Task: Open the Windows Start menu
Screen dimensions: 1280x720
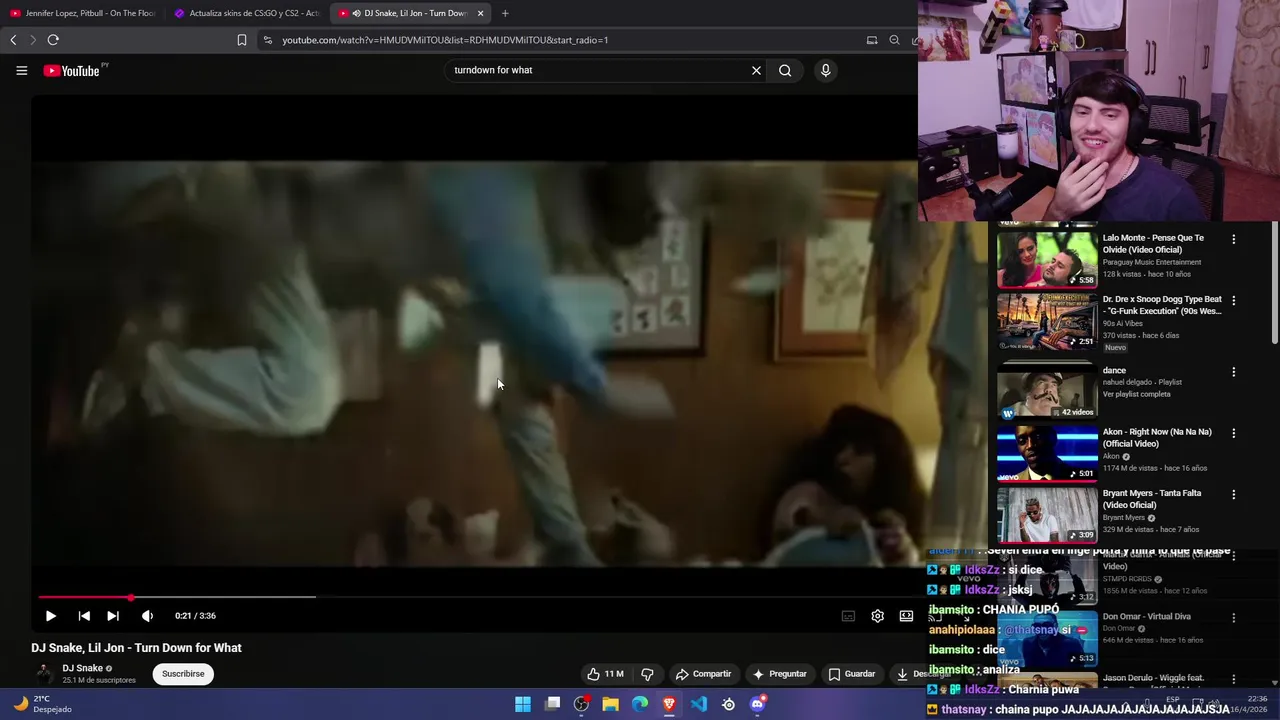Action: (x=523, y=705)
